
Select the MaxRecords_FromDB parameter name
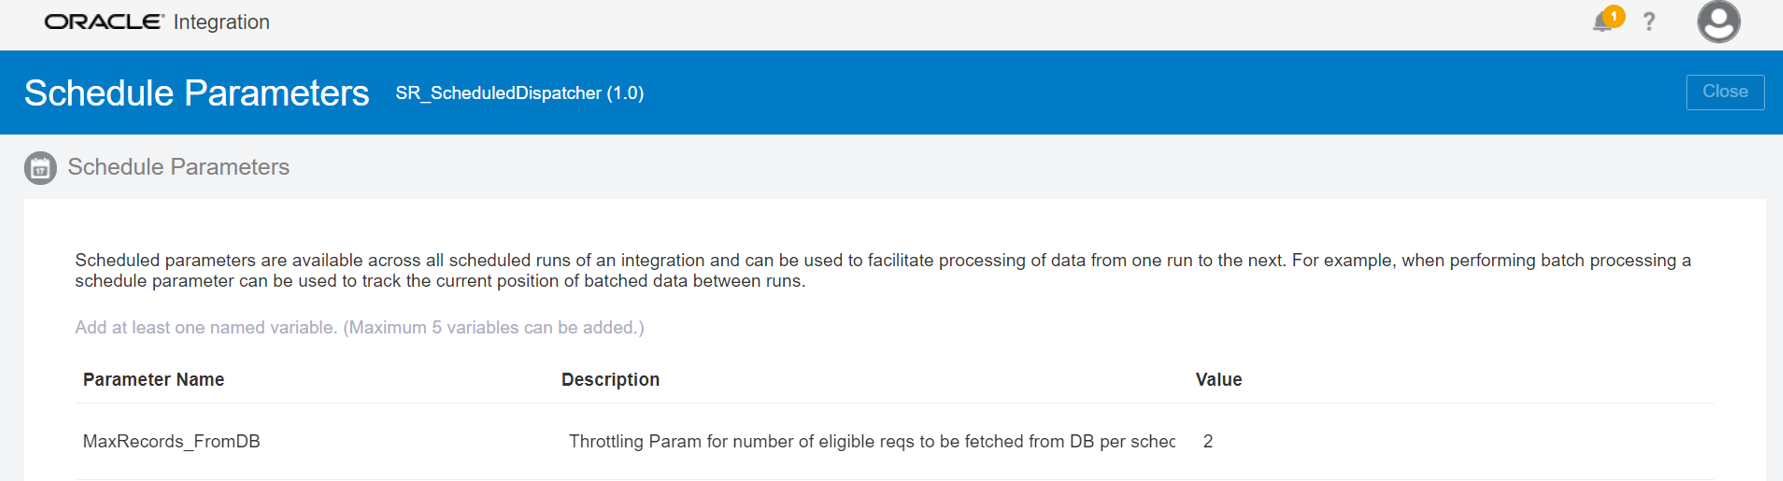pos(171,442)
